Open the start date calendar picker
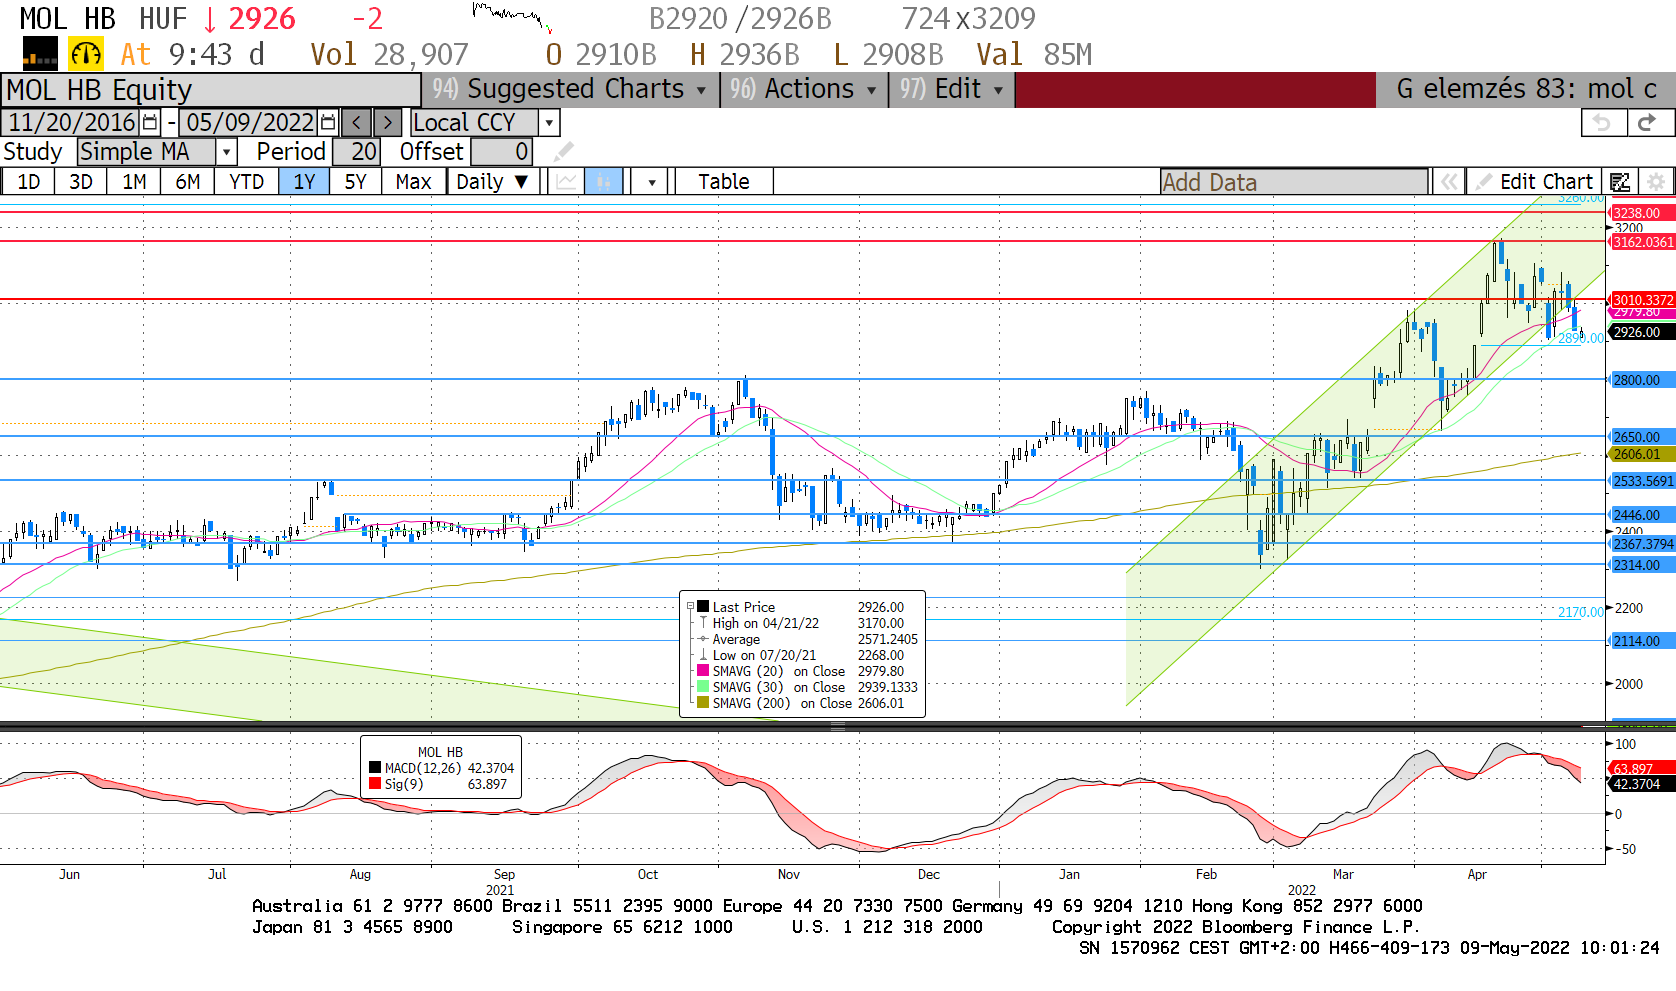Screen dimensions: 1676x991 click(150, 123)
